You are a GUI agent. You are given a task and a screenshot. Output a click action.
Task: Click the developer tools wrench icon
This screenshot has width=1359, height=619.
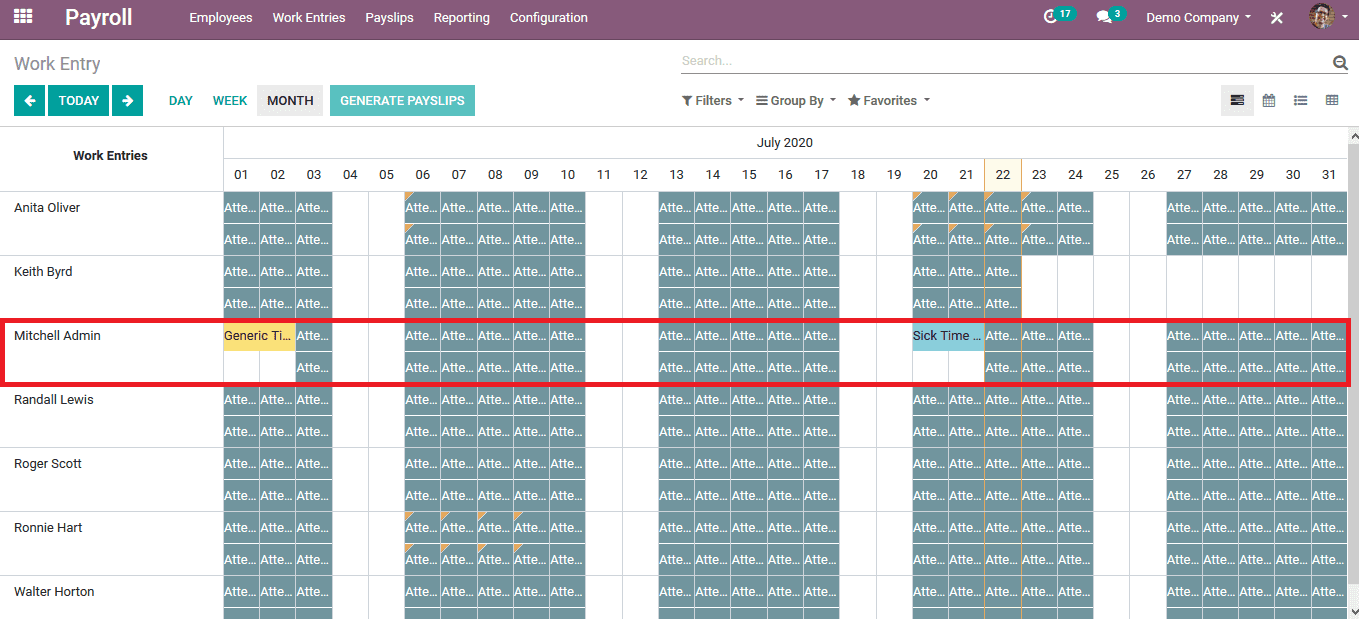pyautogui.click(x=1276, y=17)
